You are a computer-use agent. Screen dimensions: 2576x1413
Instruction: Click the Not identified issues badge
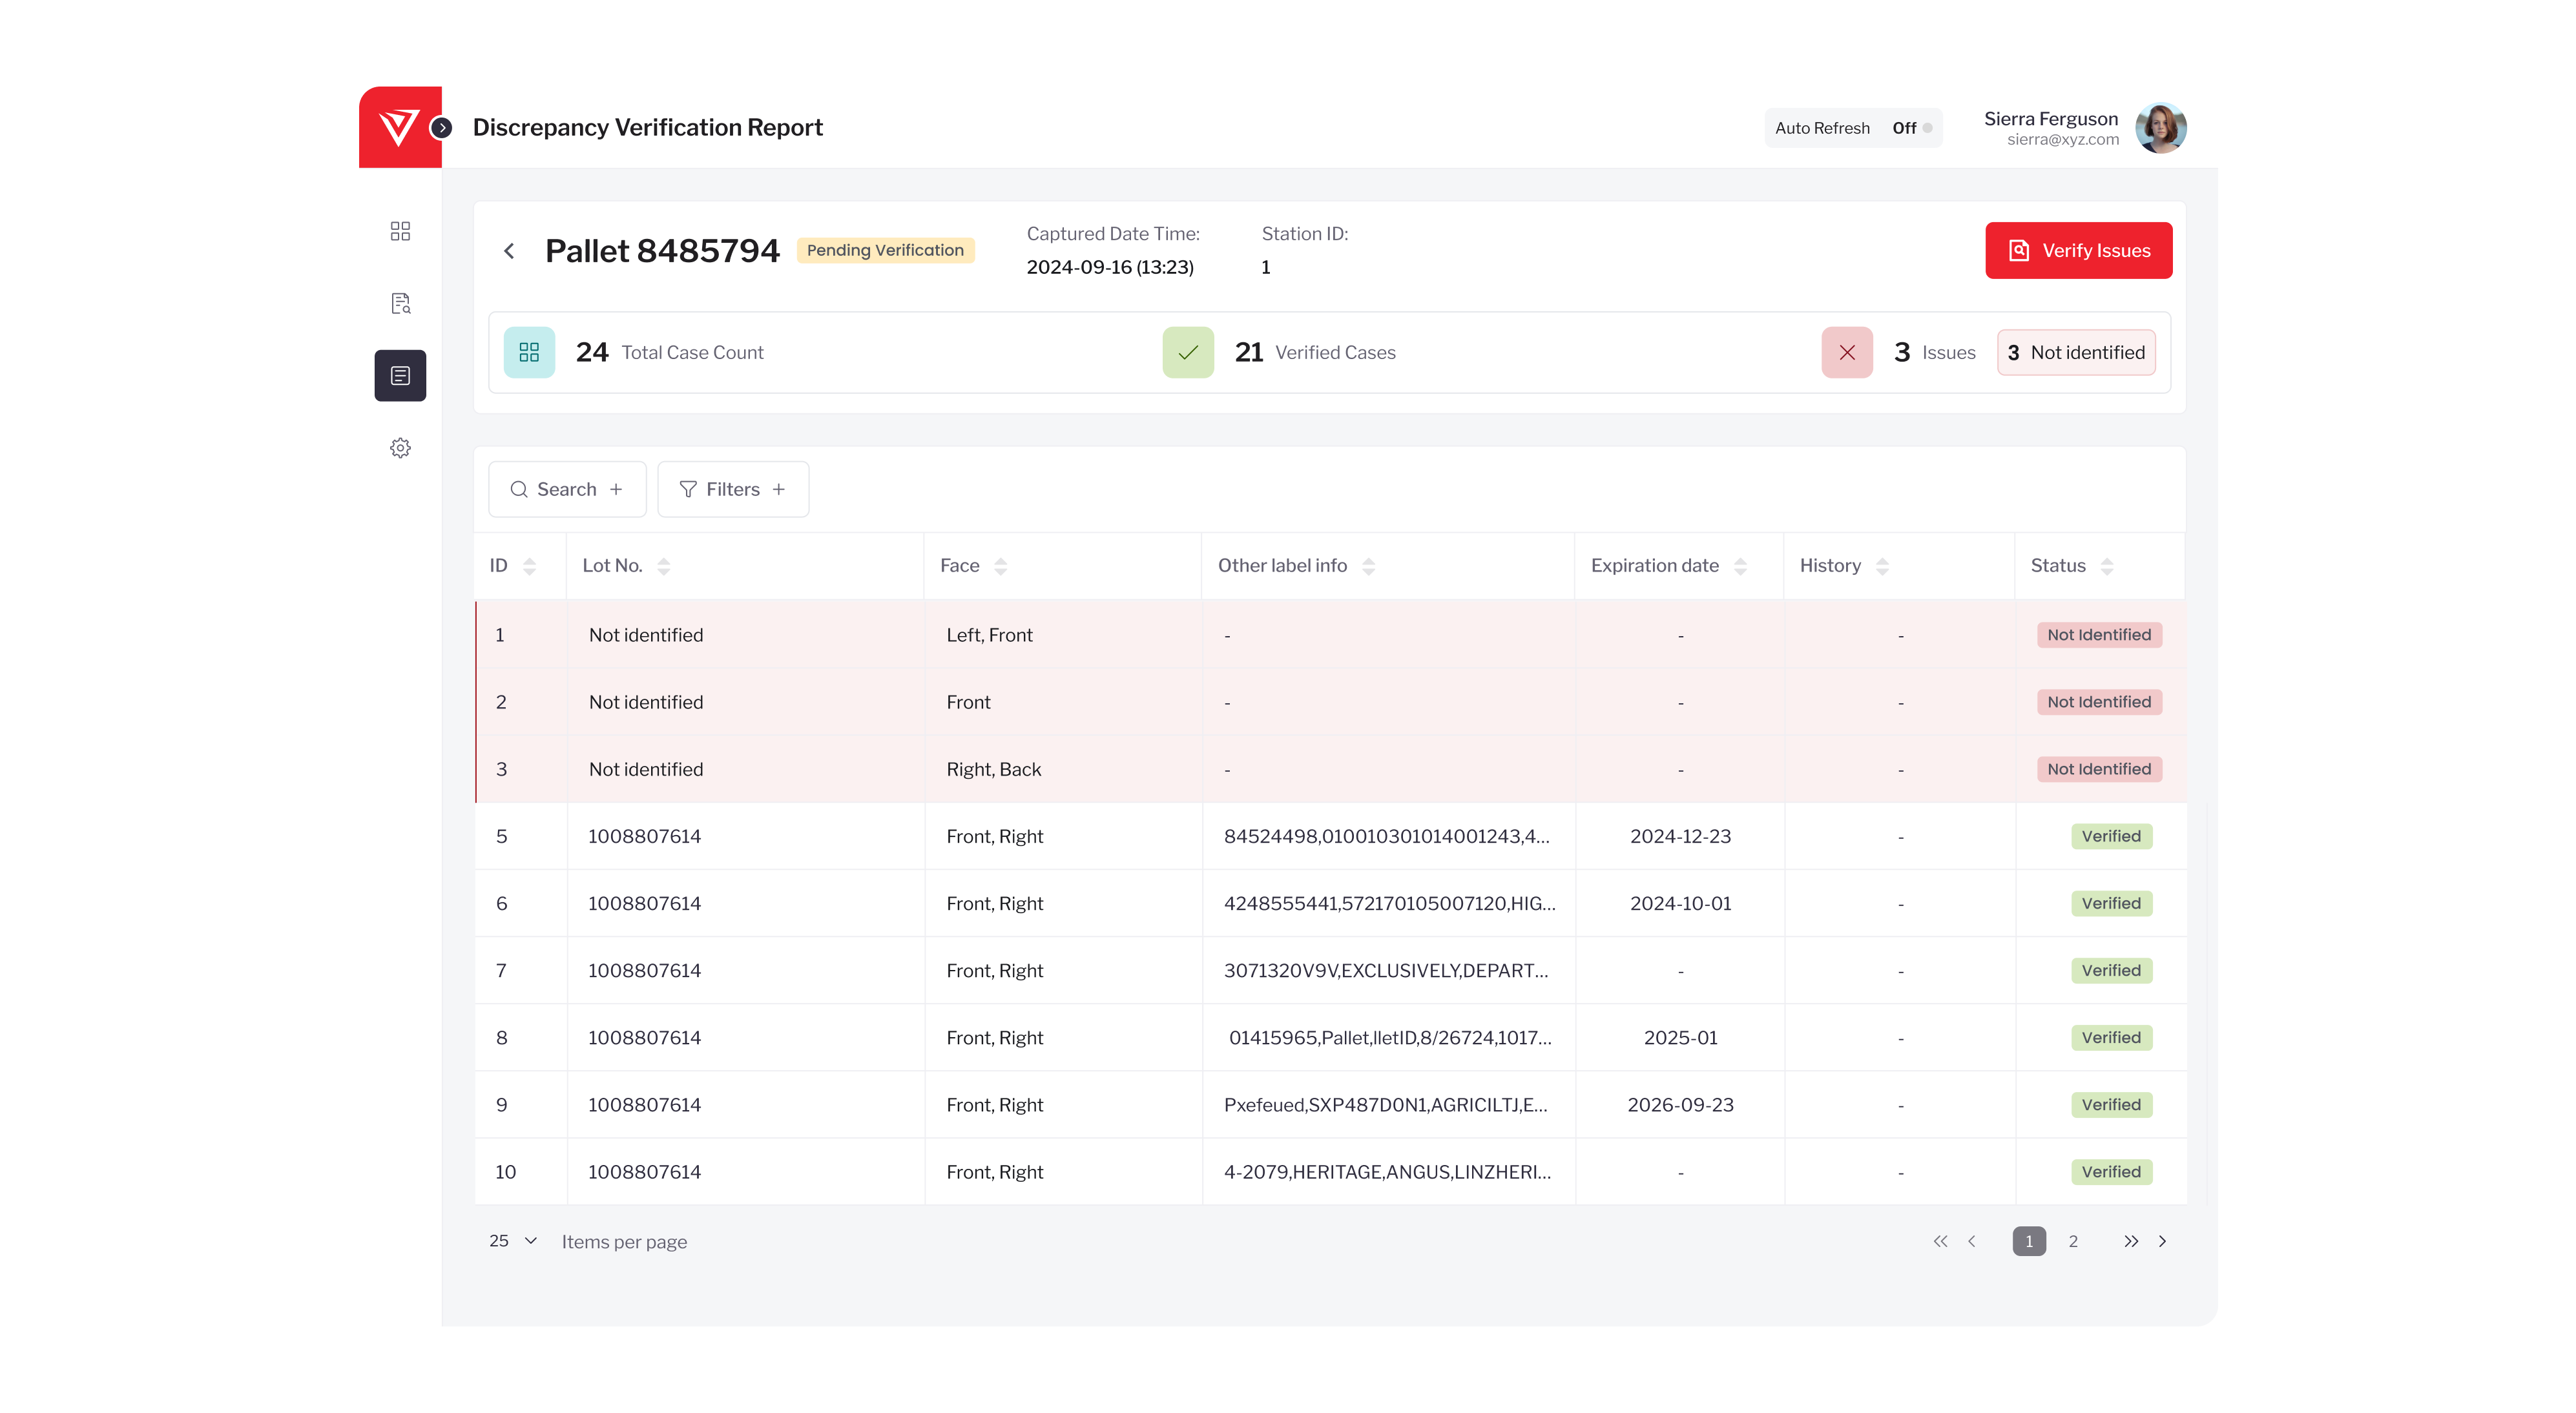point(2076,352)
